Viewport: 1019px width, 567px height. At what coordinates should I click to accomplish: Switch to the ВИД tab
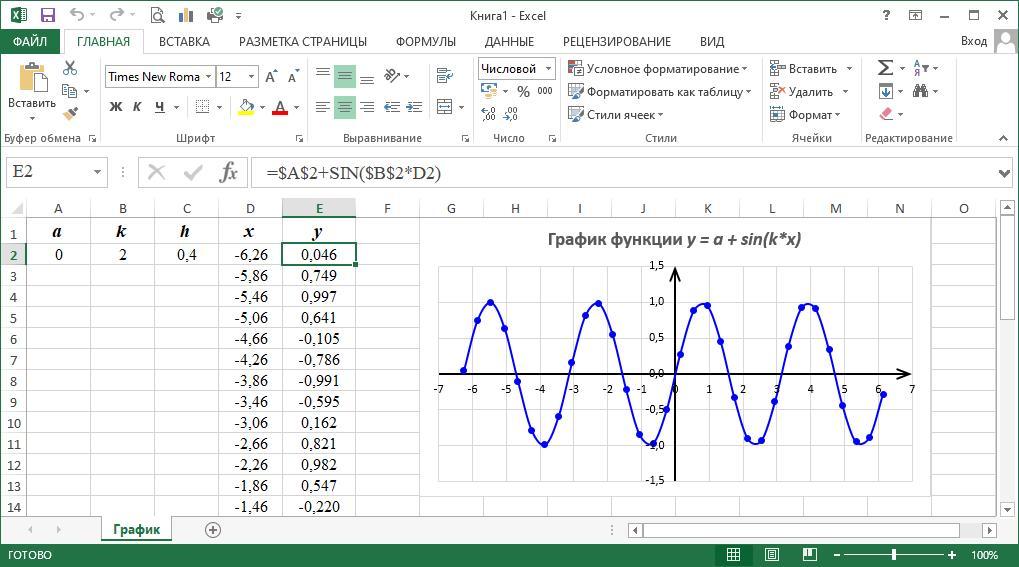tap(712, 42)
